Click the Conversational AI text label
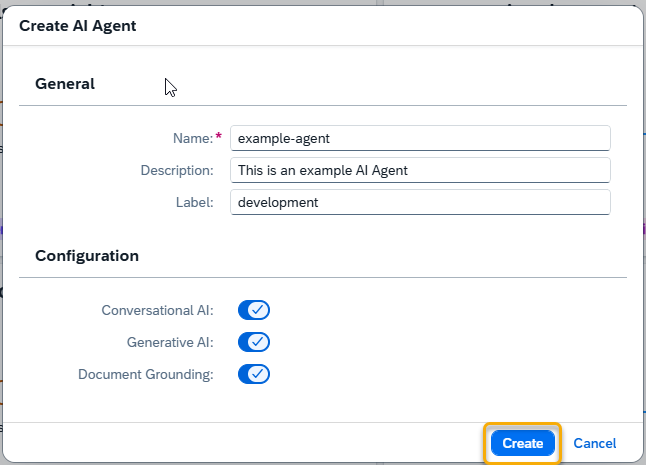Viewport: 646px width, 465px height. (157, 310)
